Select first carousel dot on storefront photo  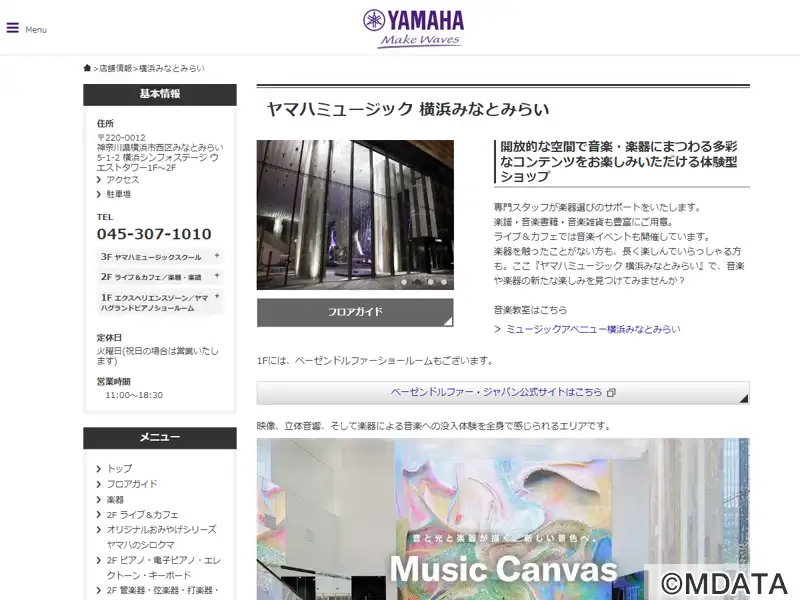pos(404,282)
